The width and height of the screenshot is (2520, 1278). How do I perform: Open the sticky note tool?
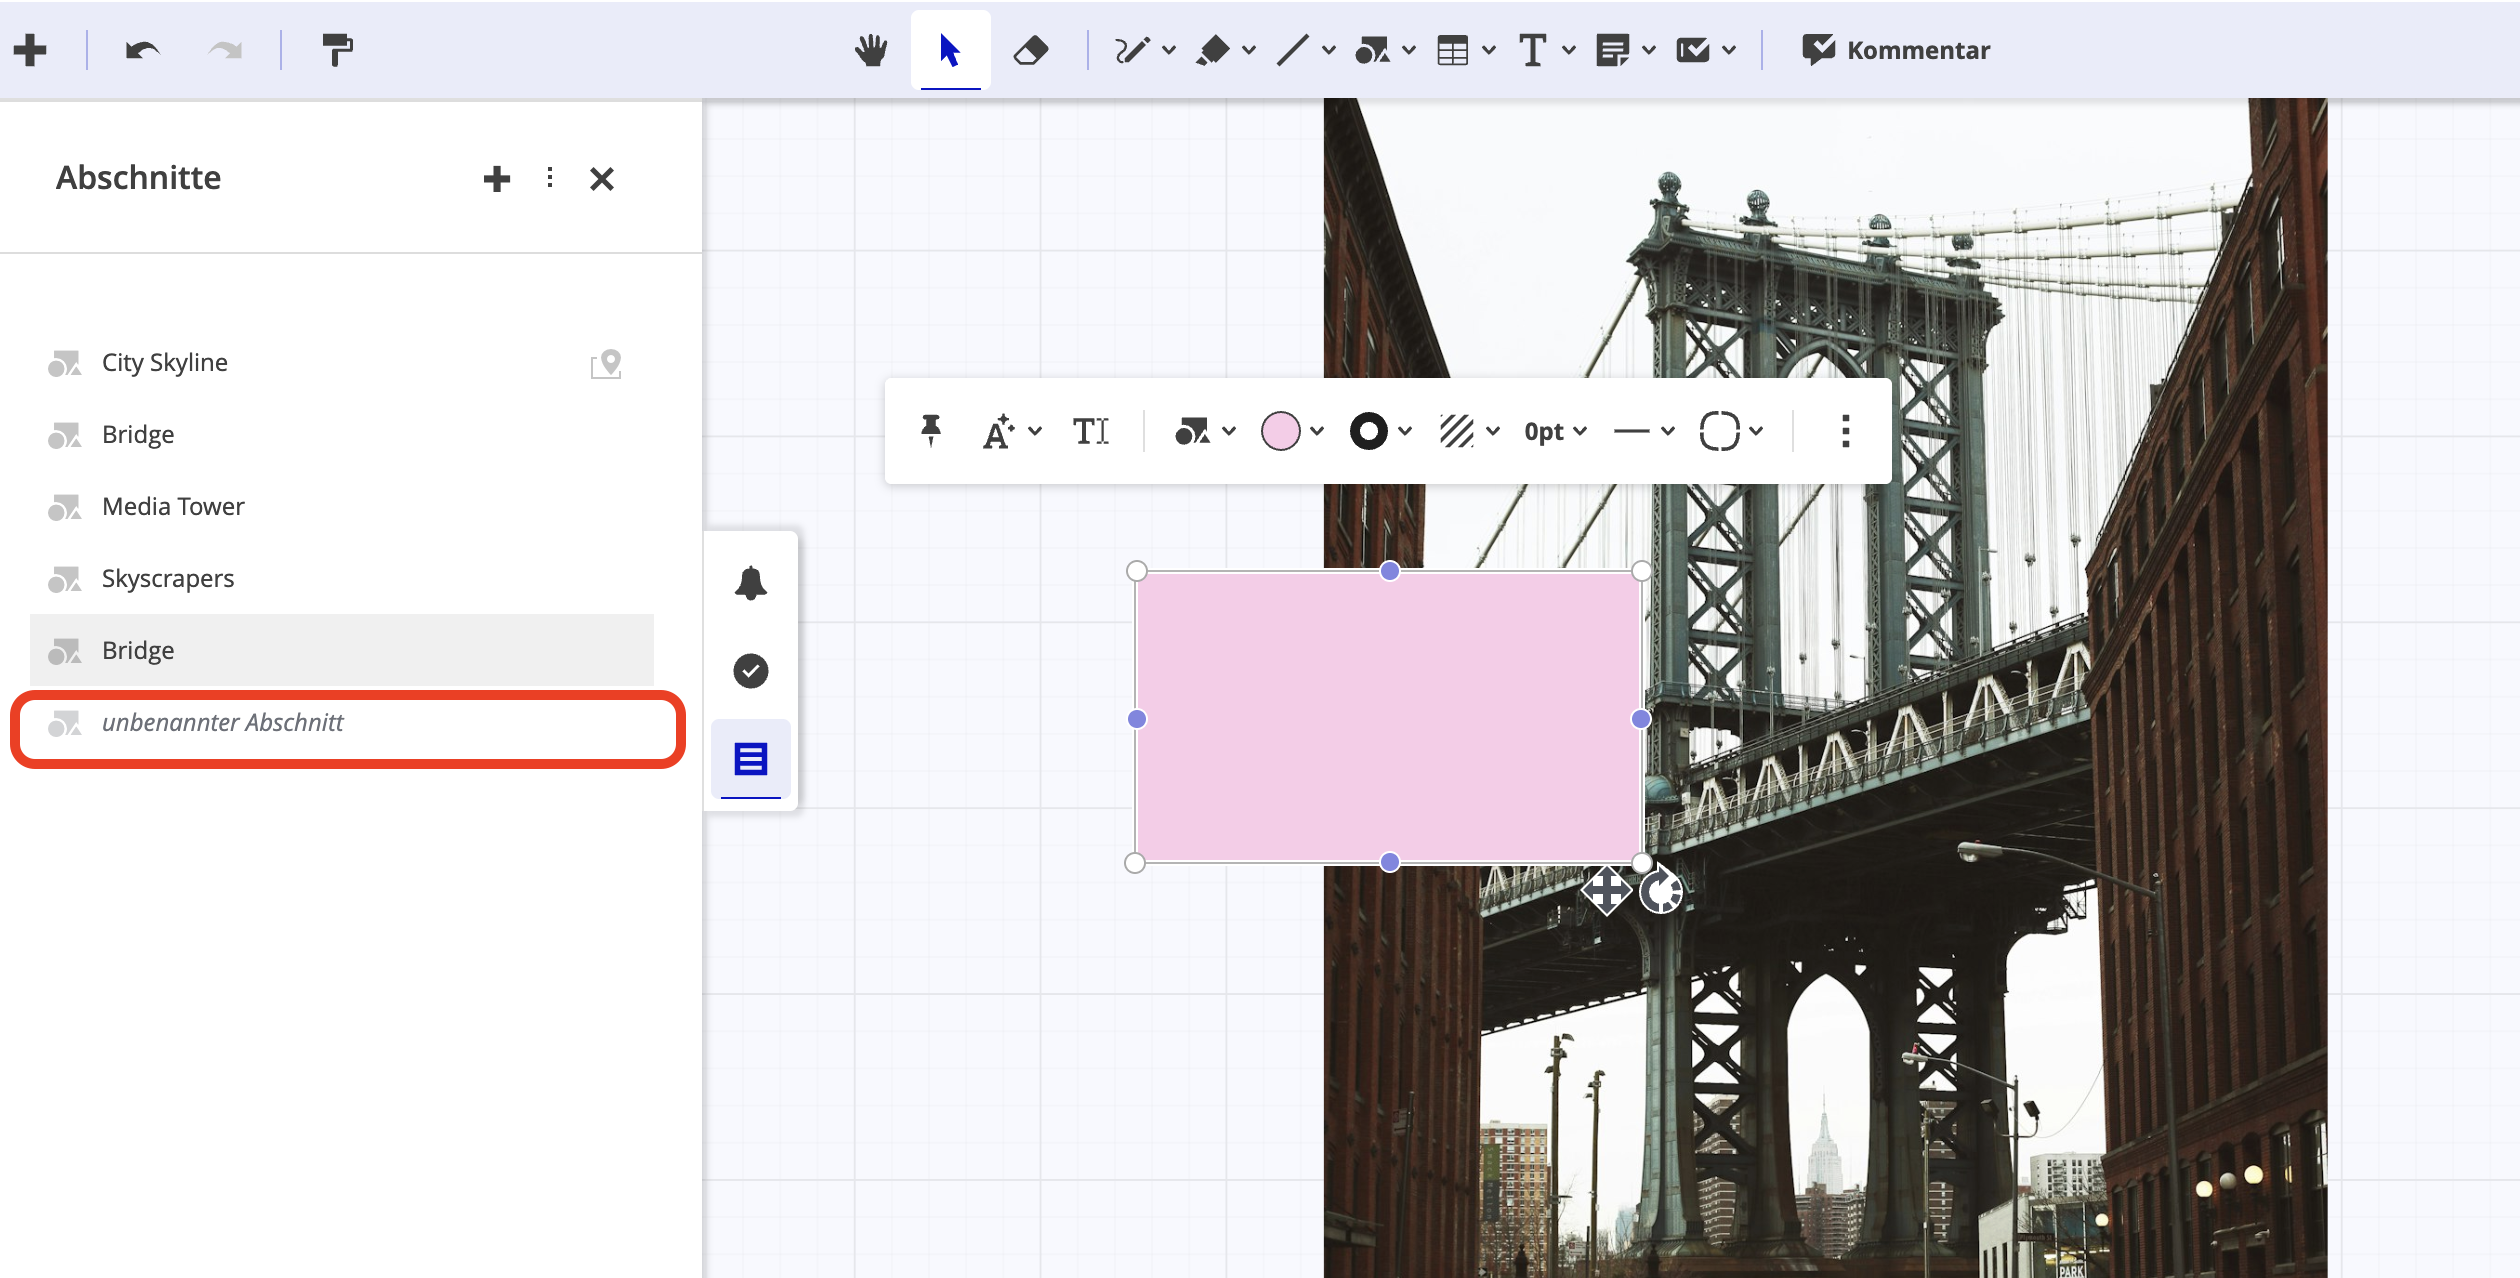click(1614, 49)
